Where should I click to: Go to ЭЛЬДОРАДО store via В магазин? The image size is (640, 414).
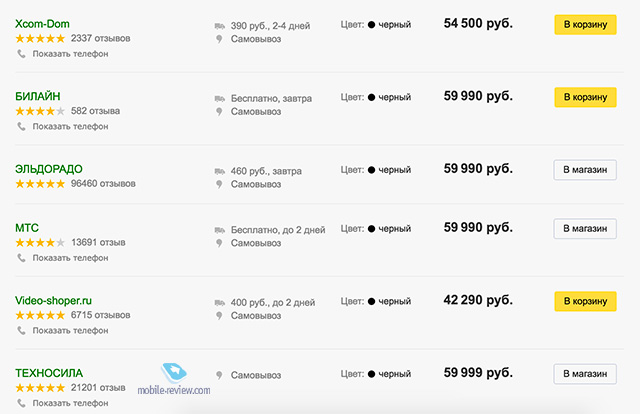coord(585,169)
